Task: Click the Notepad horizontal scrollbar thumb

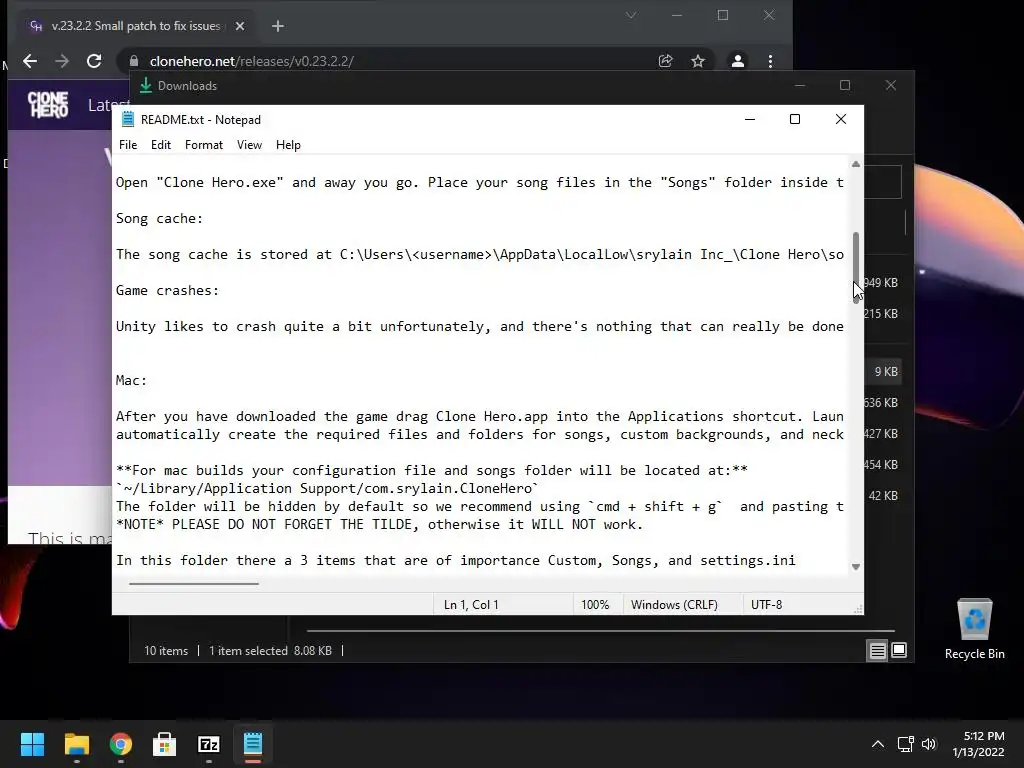Action: pyautogui.click(x=194, y=583)
